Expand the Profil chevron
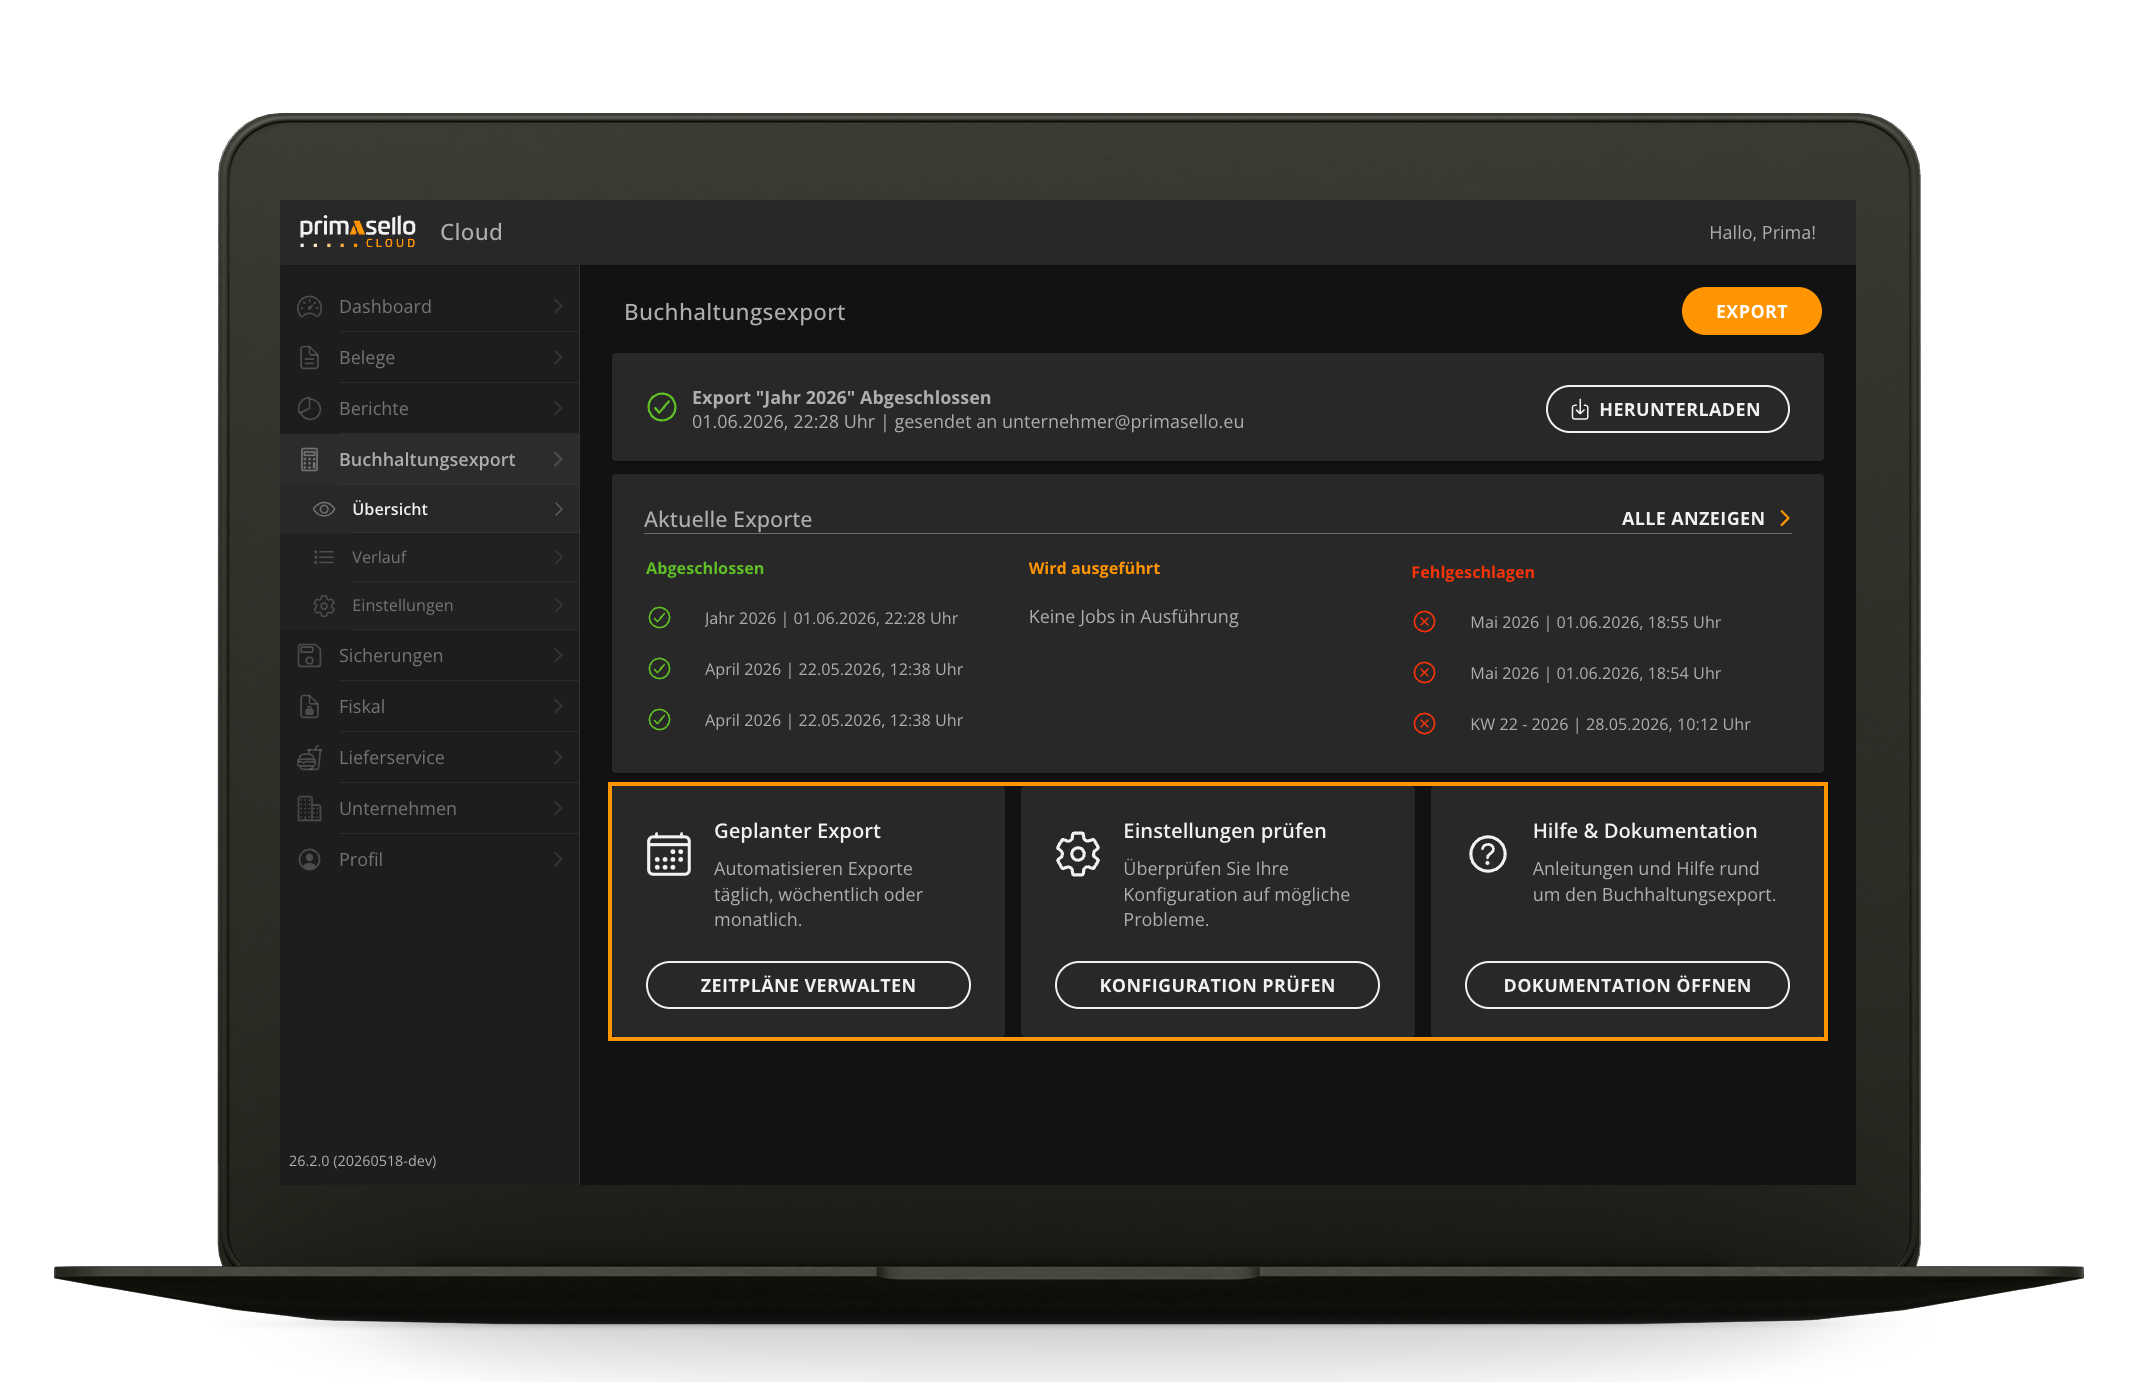The image size is (2143, 1382). 558,860
